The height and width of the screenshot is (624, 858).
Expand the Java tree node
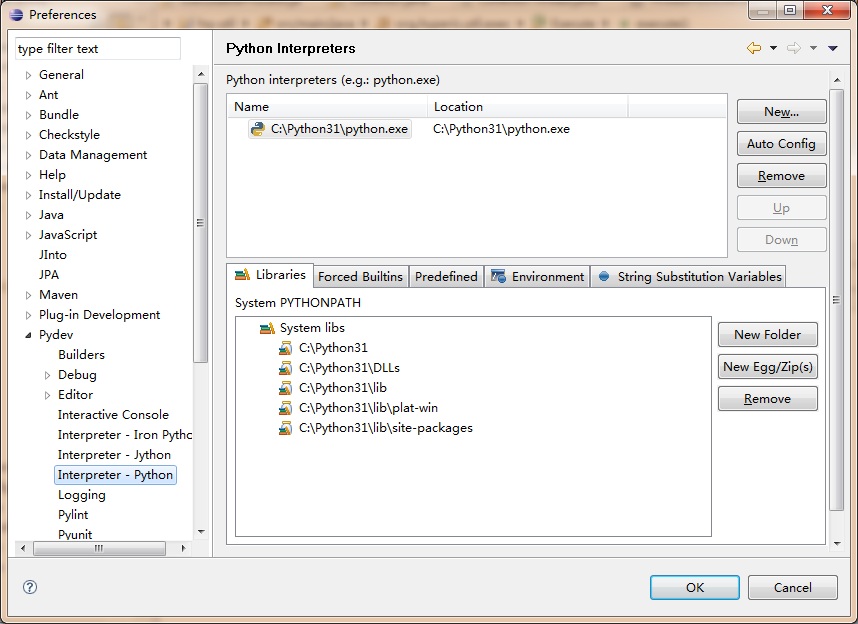[x=28, y=215]
